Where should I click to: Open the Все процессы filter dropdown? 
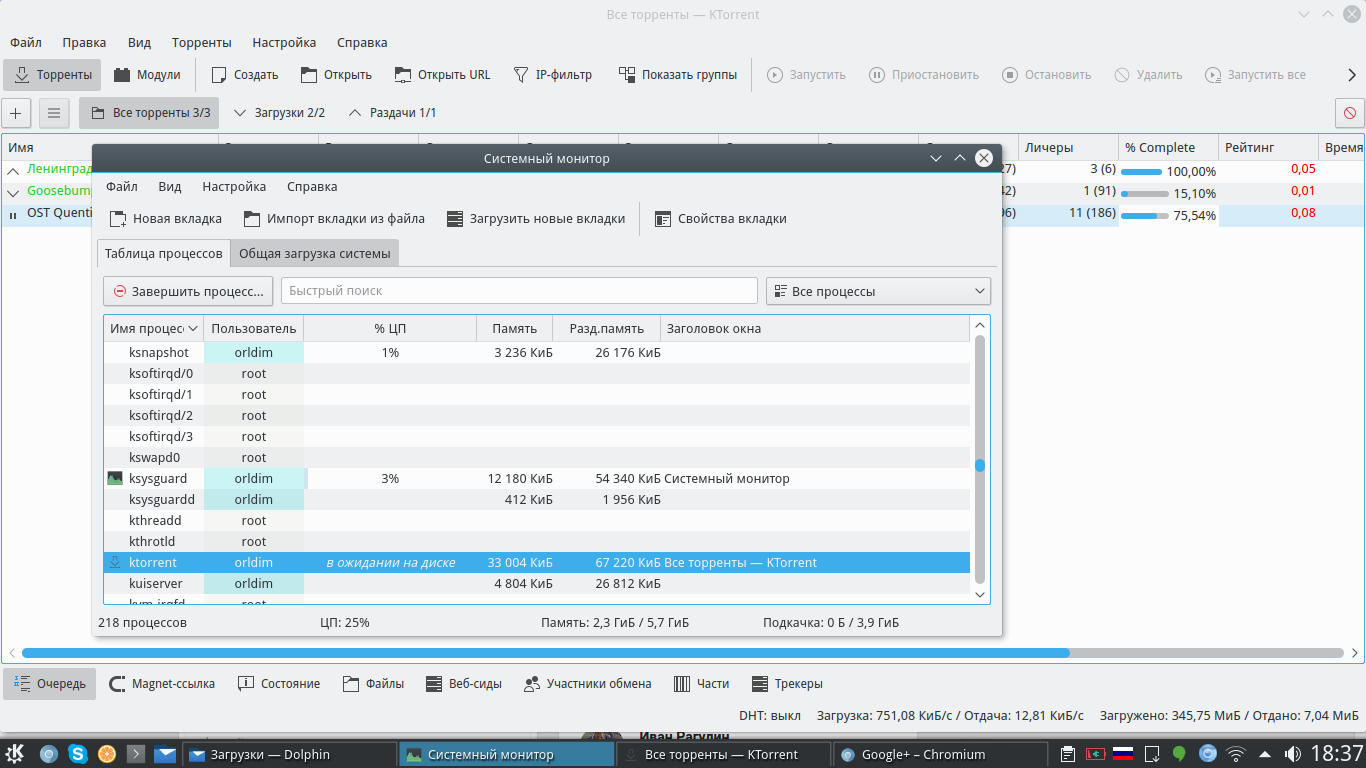(x=878, y=291)
